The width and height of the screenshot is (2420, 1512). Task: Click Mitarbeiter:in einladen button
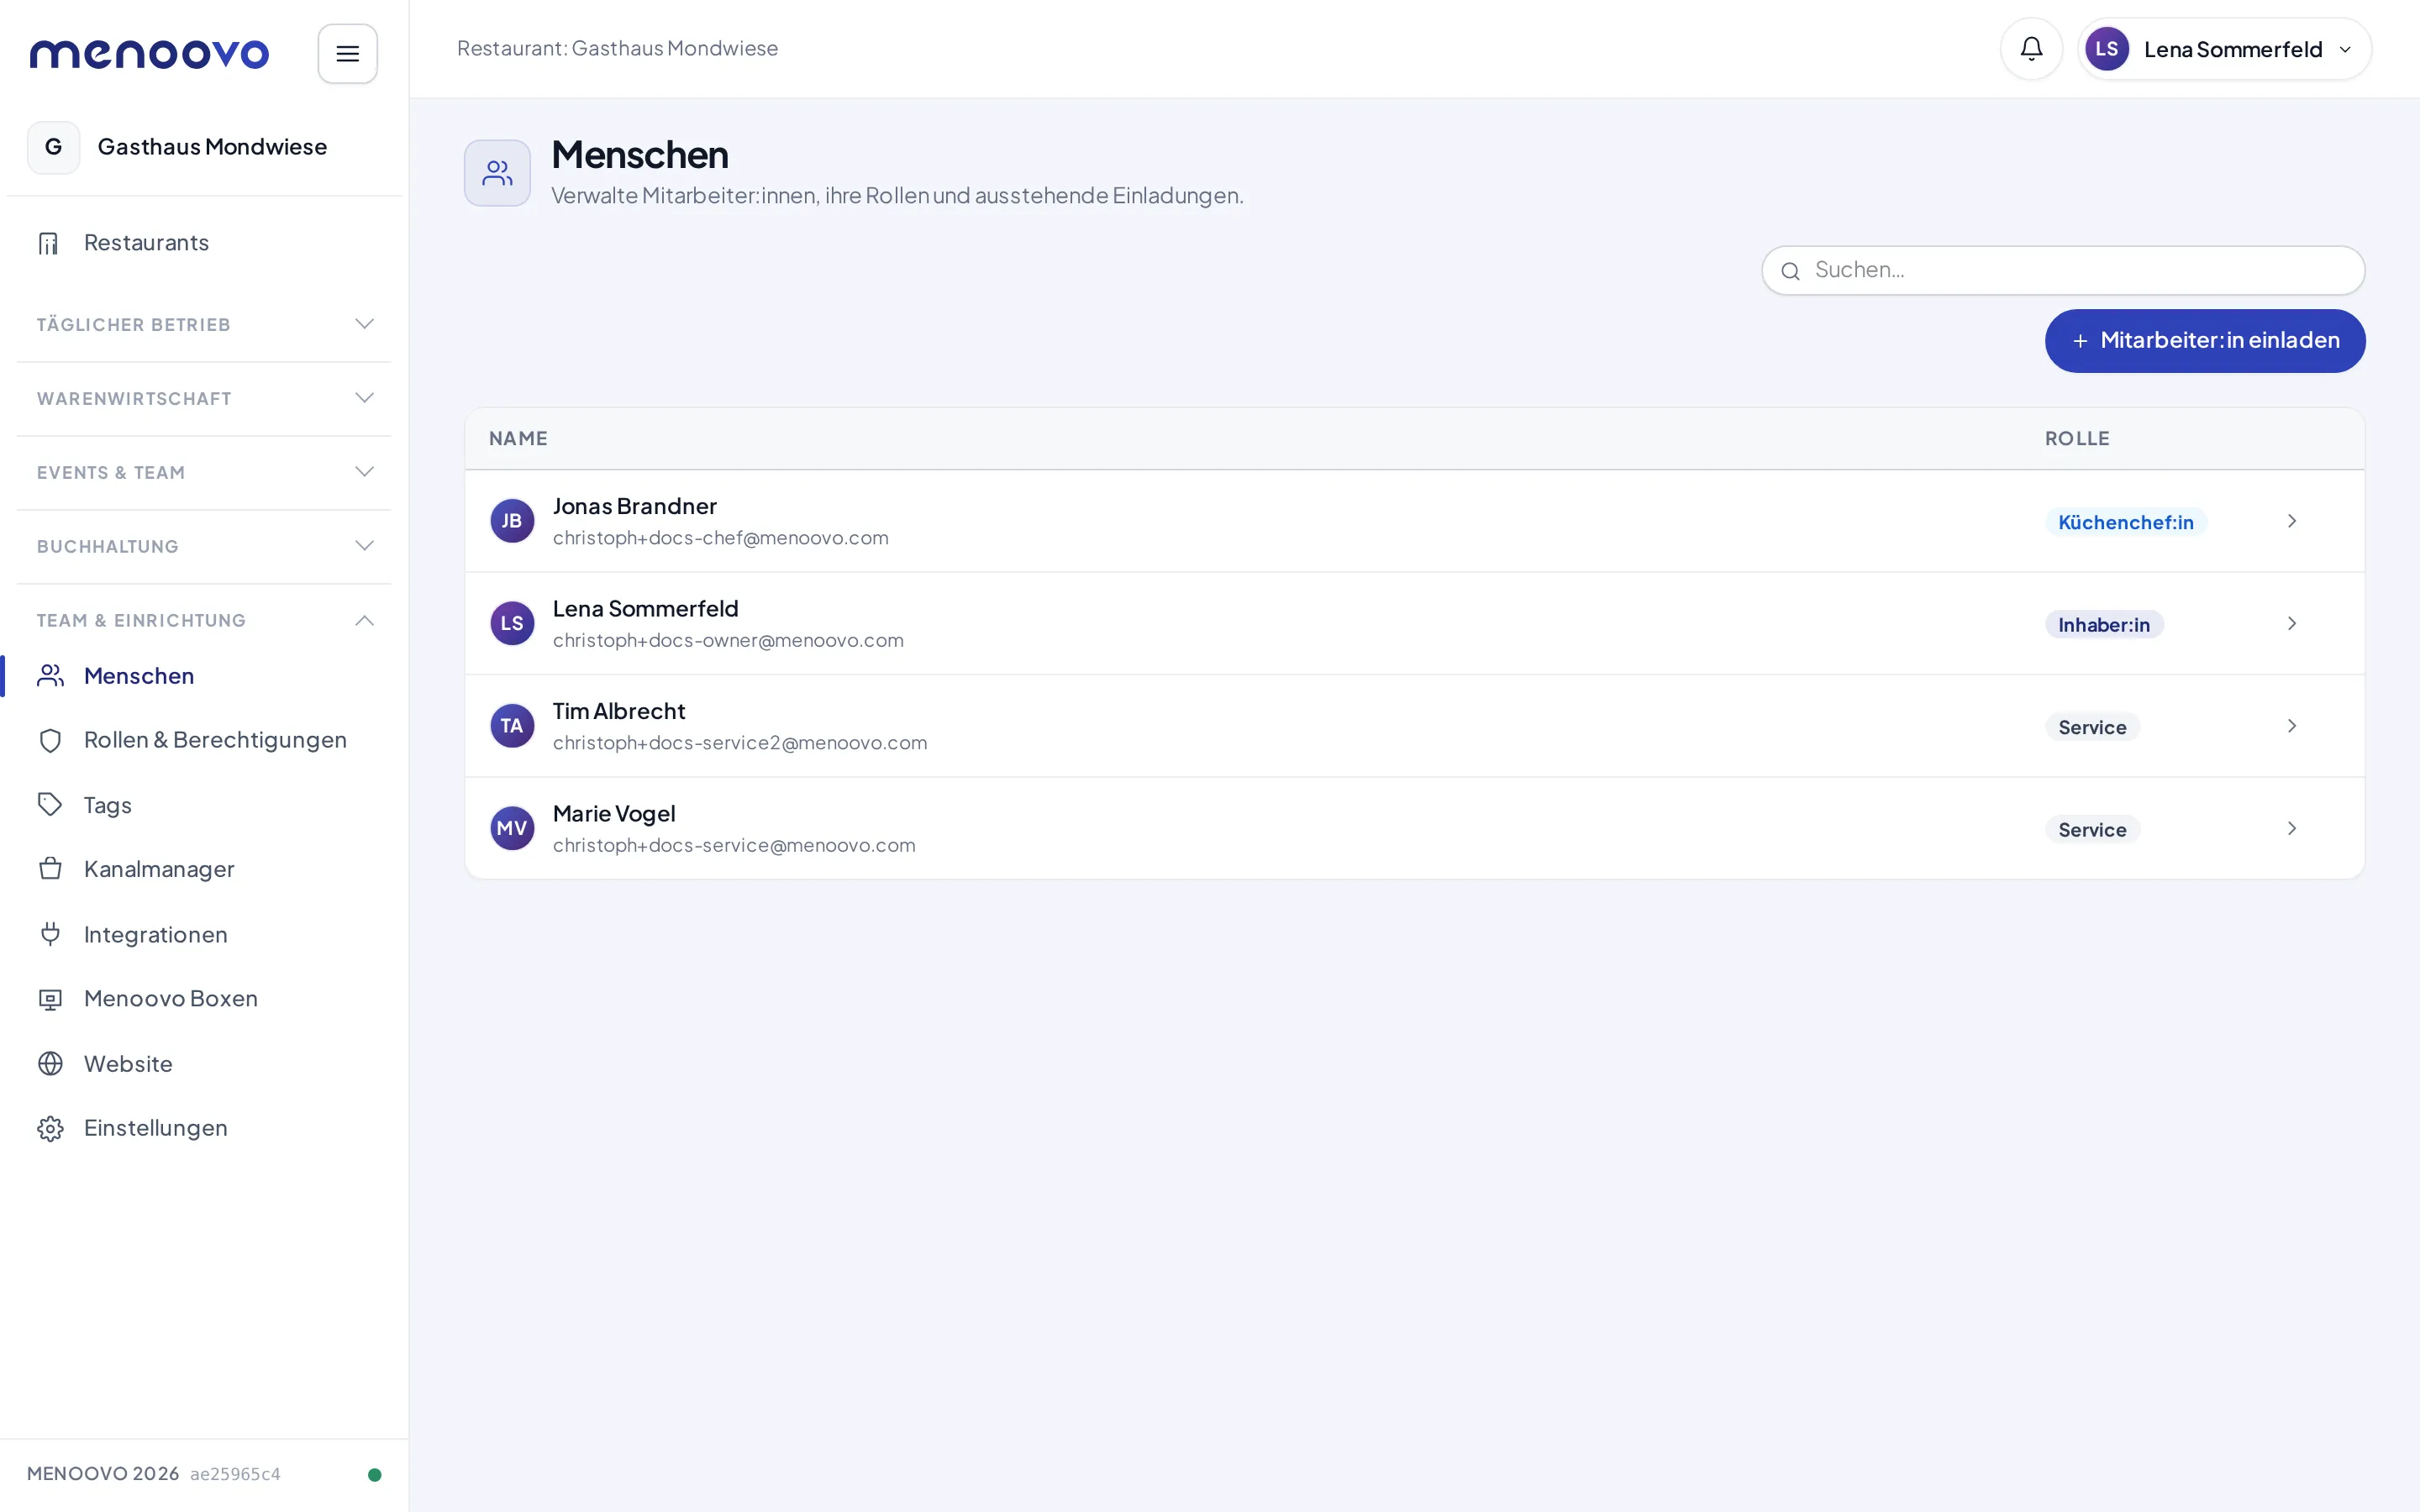(2204, 341)
